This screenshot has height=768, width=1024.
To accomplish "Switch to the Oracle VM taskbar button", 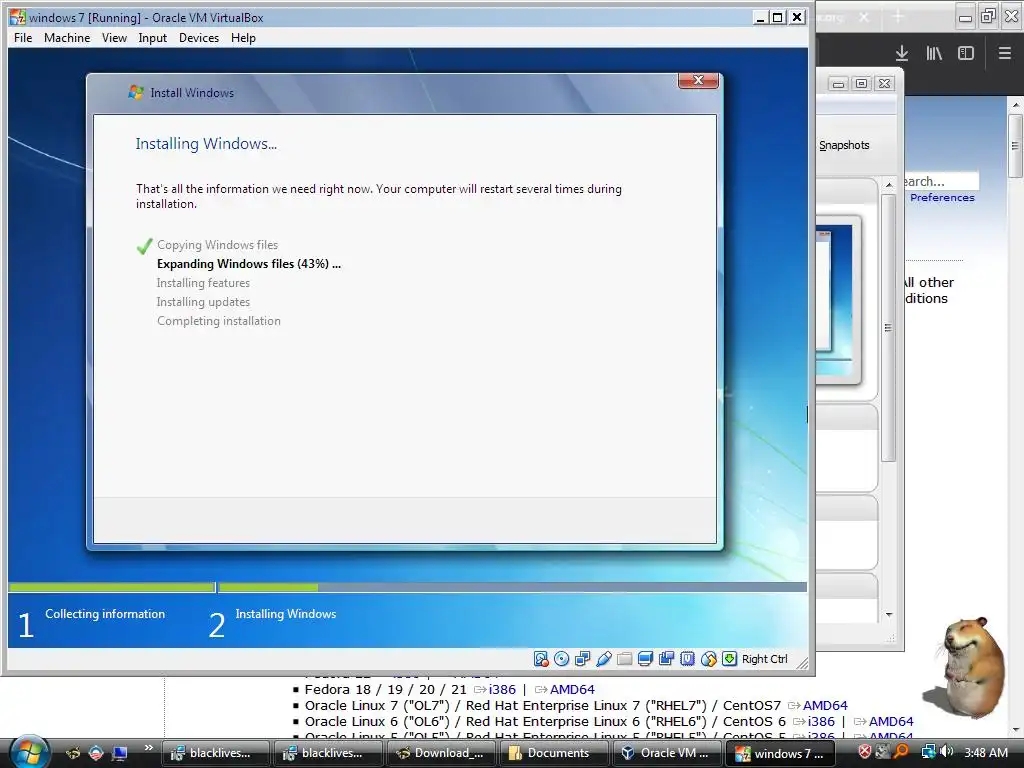I will 666,753.
